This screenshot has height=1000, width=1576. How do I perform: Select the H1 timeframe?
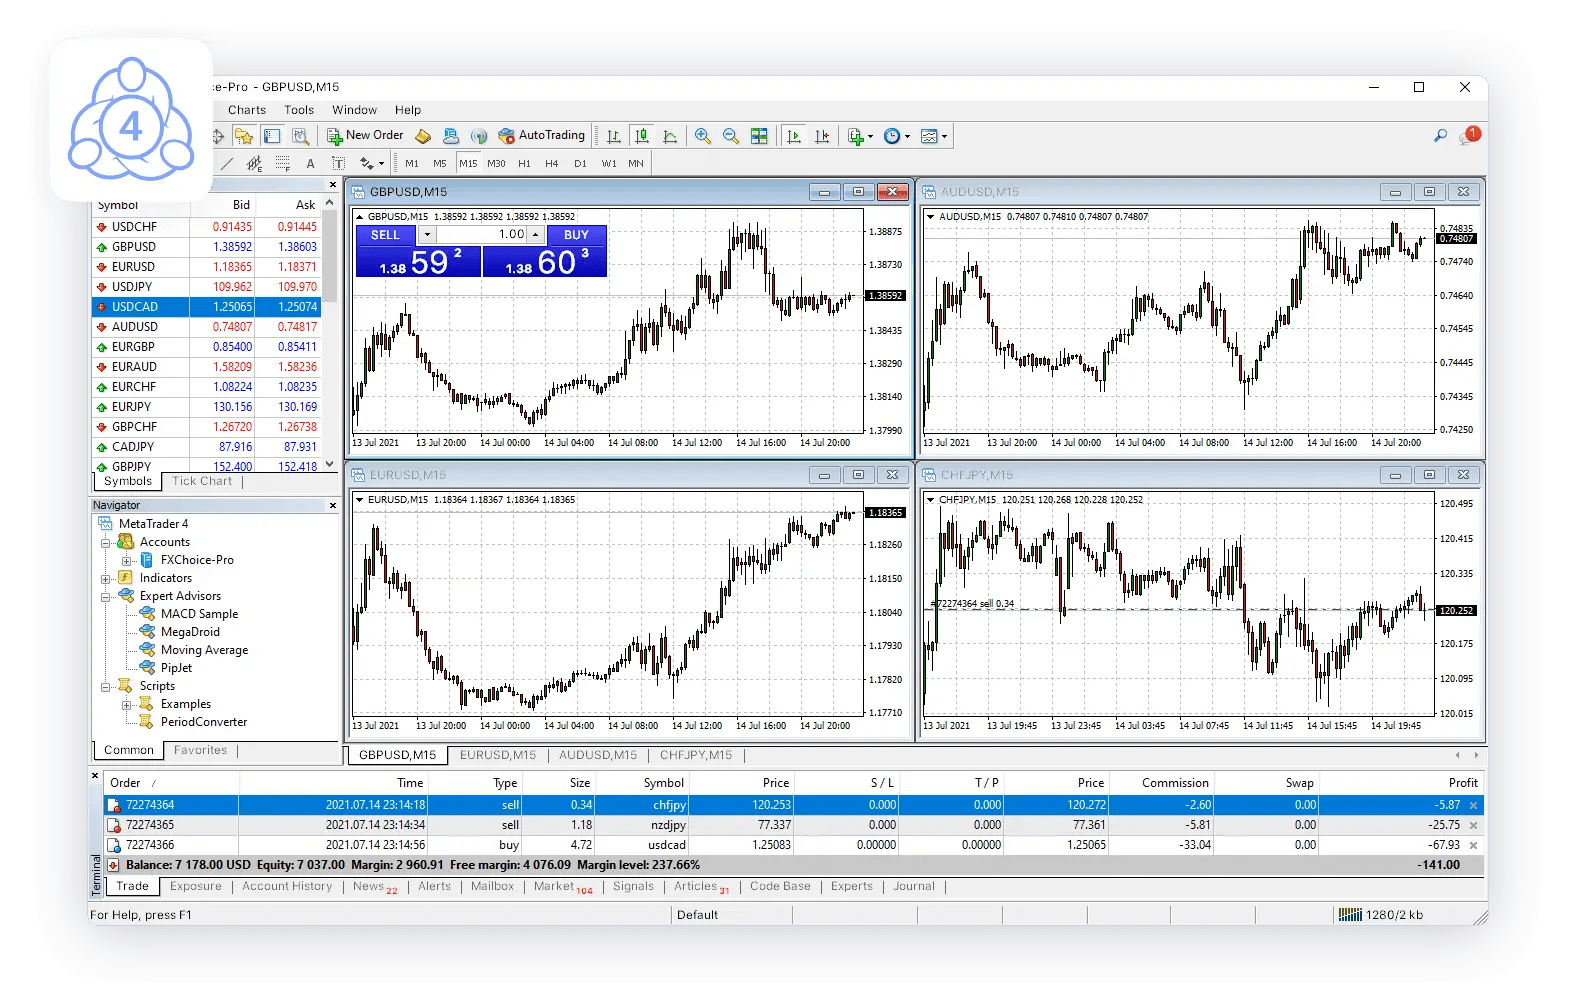pyautogui.click(x=524, y=163)
